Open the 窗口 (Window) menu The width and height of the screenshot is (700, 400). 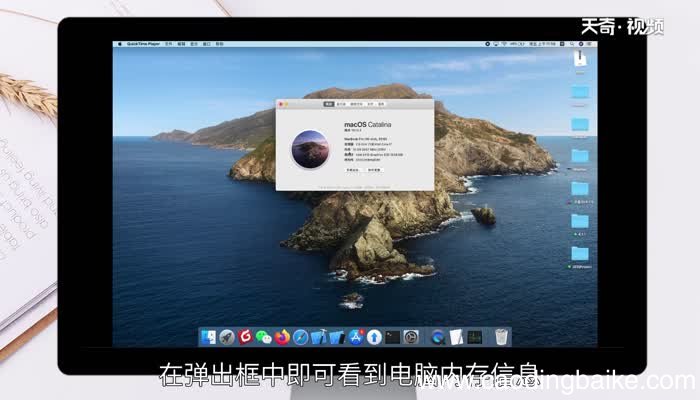(207, 44)
